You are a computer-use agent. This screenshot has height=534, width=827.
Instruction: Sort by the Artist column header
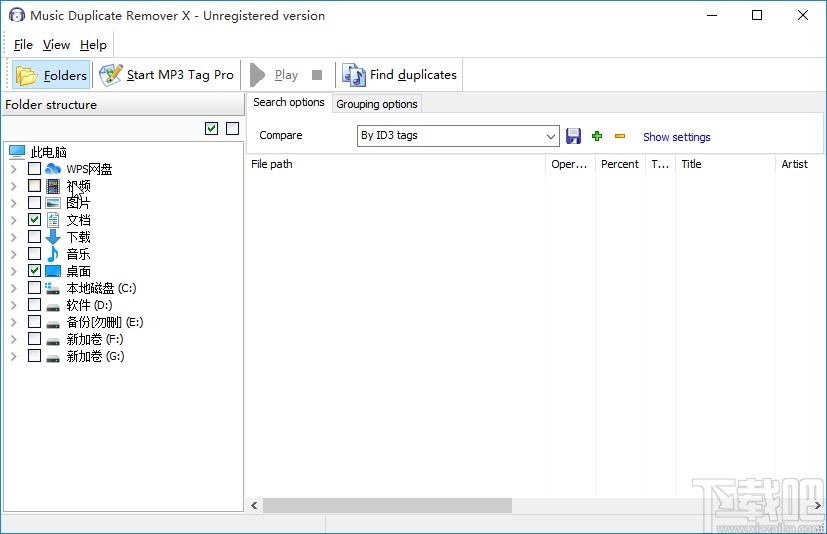pyautogui.click(x=800, y=164)
